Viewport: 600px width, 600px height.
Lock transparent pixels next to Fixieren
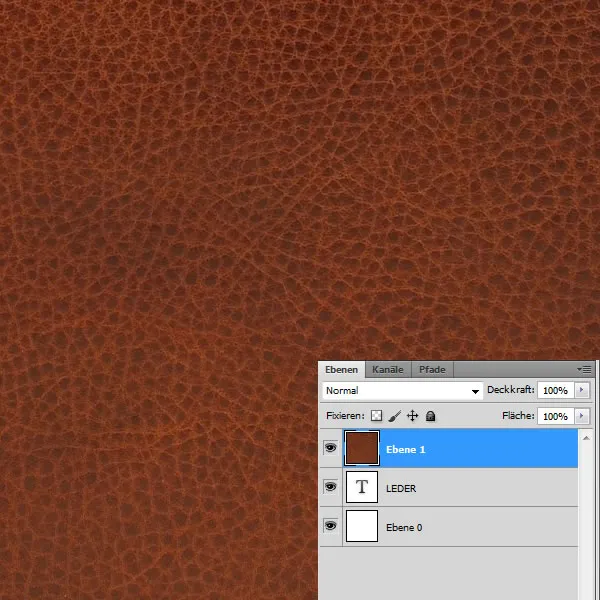[377, 416]
